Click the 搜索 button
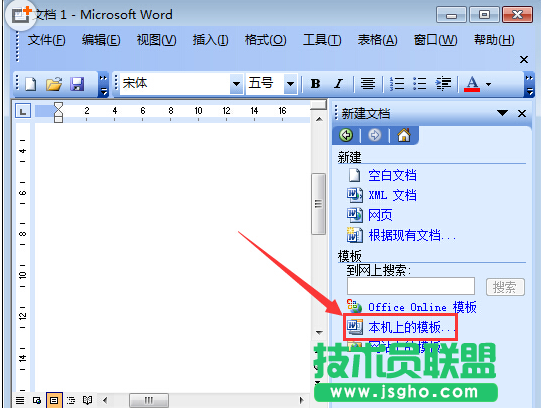Viewport: 541px width, 408px height. [x=505, y=287]
